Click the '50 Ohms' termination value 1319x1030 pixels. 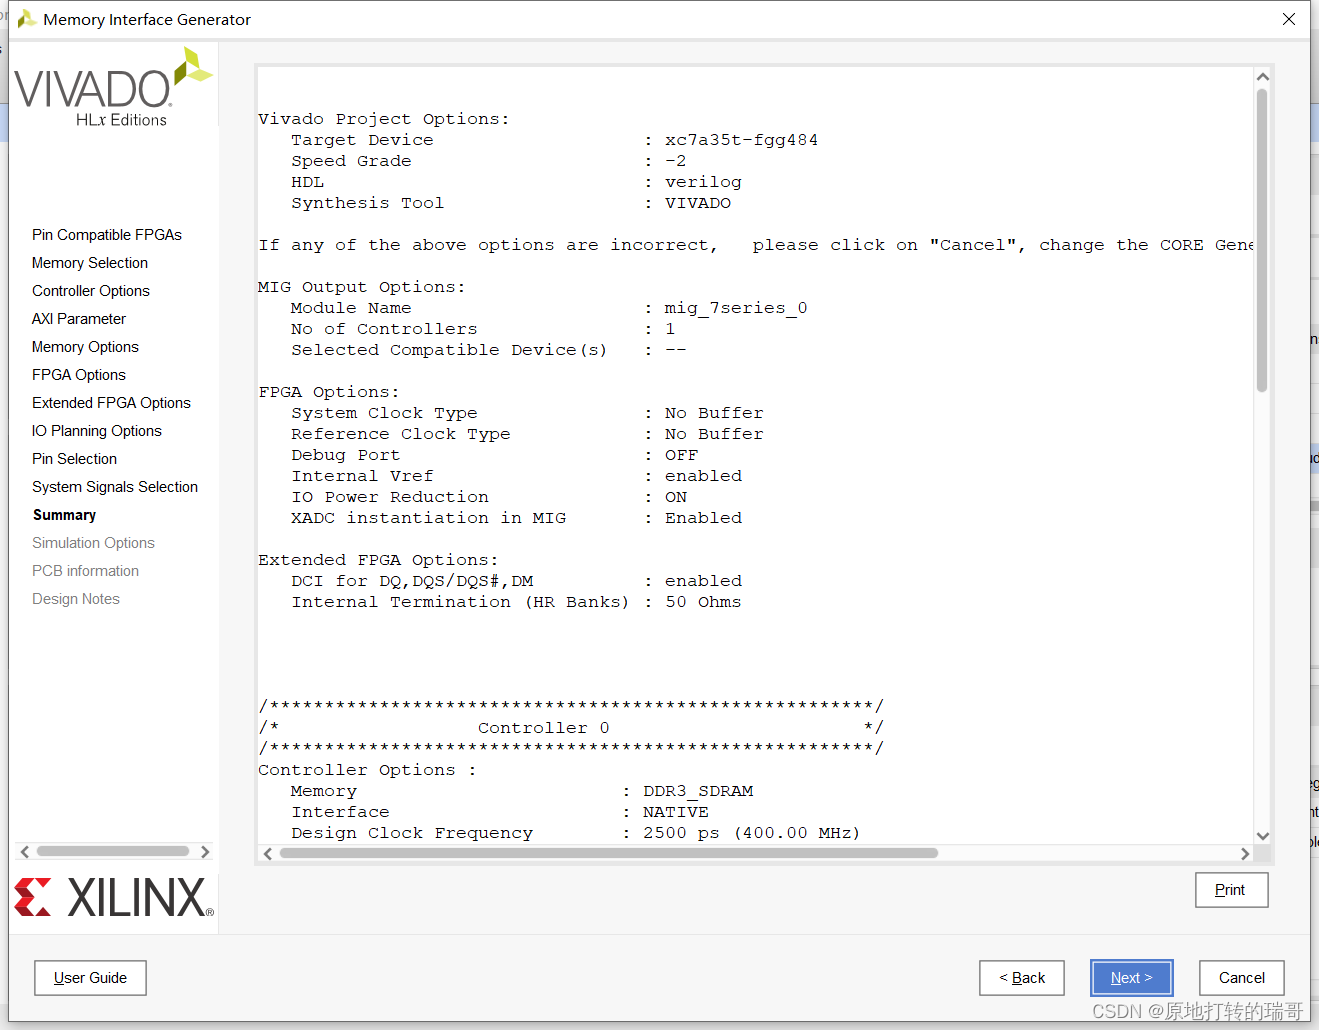point(703,602)
